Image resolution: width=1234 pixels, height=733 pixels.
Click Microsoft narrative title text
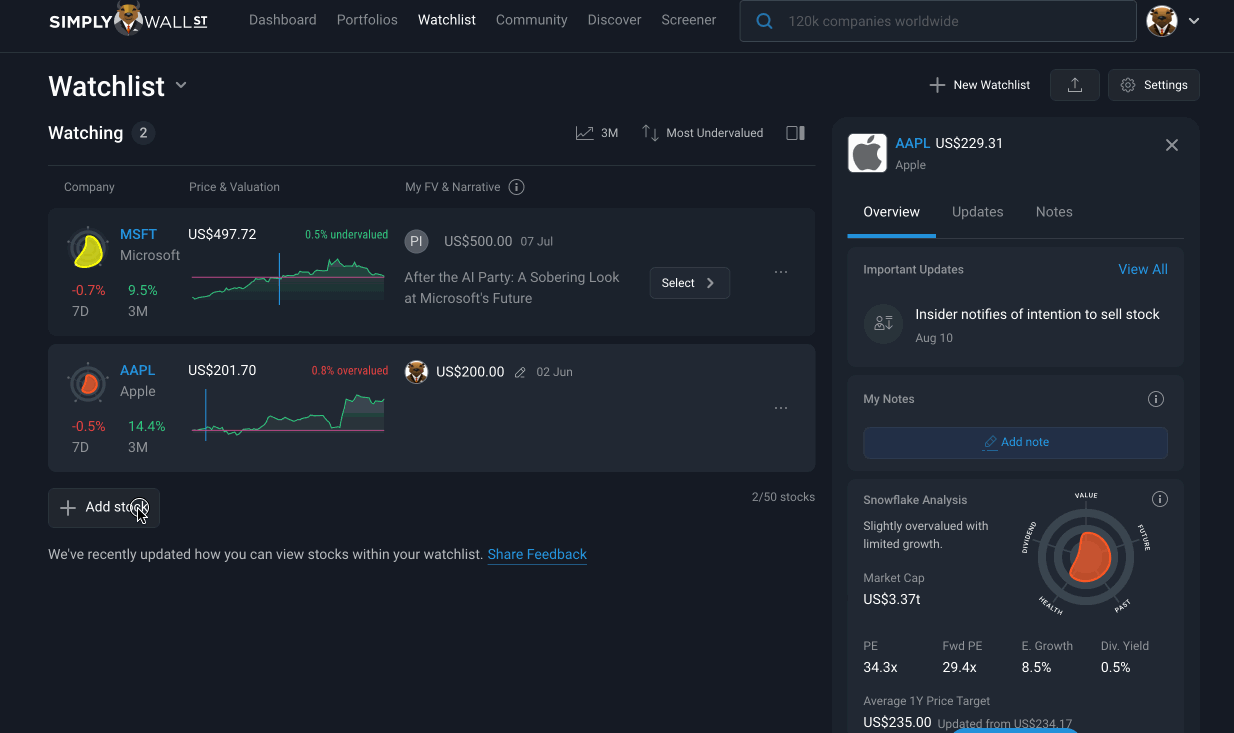512,288
